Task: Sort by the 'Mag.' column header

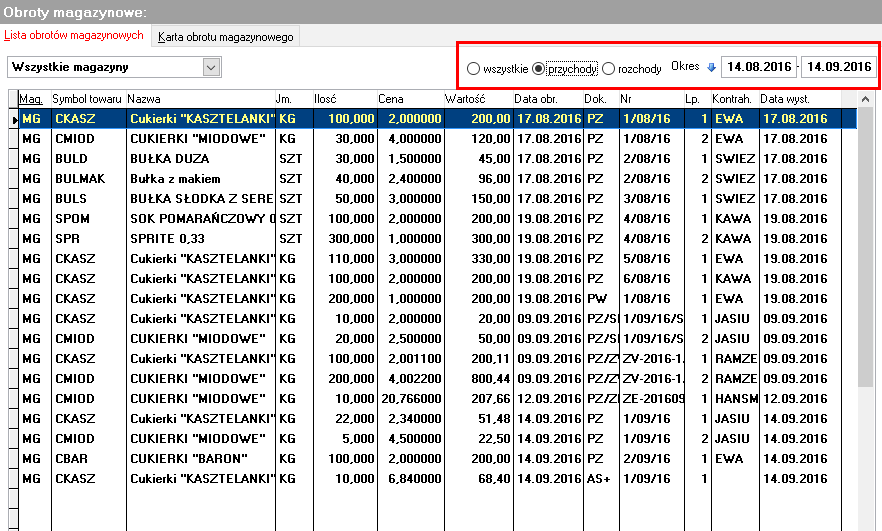Action: 34,99
